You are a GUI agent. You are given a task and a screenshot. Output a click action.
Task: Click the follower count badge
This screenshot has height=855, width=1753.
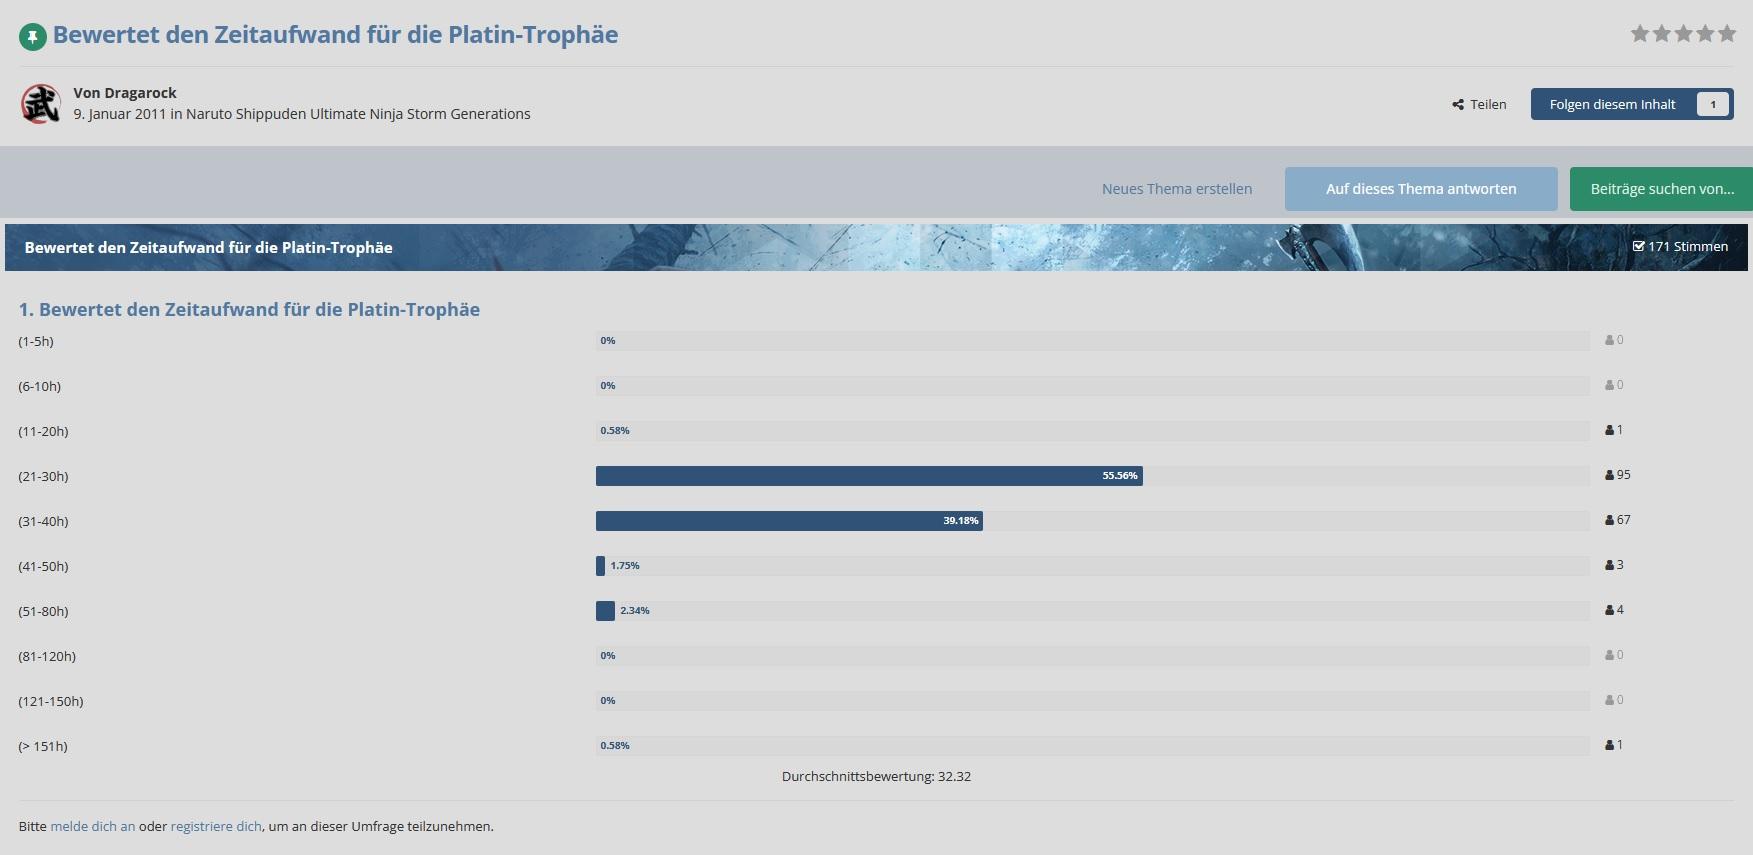(x=1713, y=105)
